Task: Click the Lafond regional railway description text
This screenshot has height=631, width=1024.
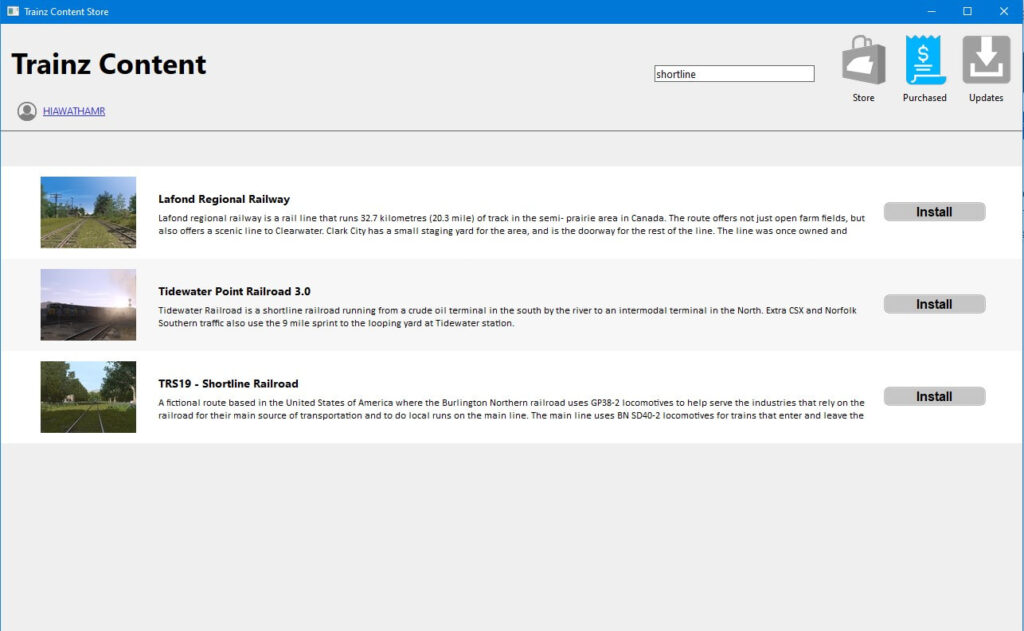Action: click(x=511, y=224)
